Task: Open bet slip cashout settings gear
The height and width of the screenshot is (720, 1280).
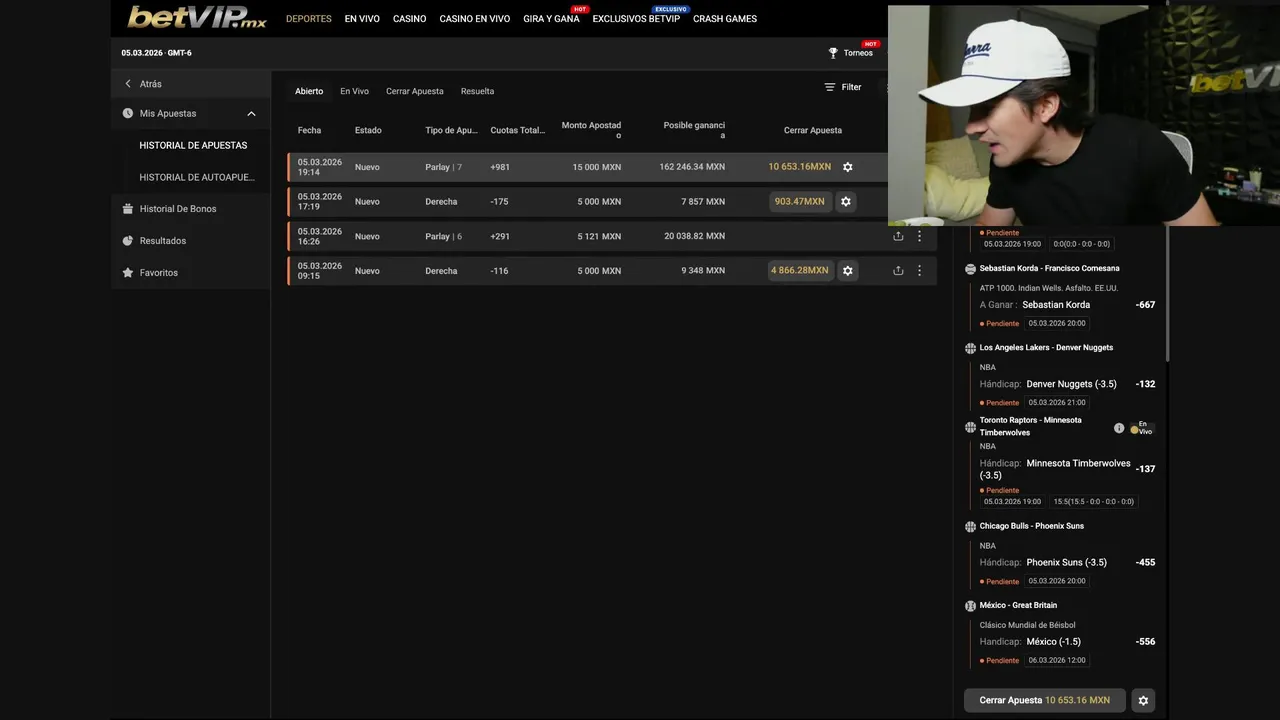Action: (x=1144, y=700)
